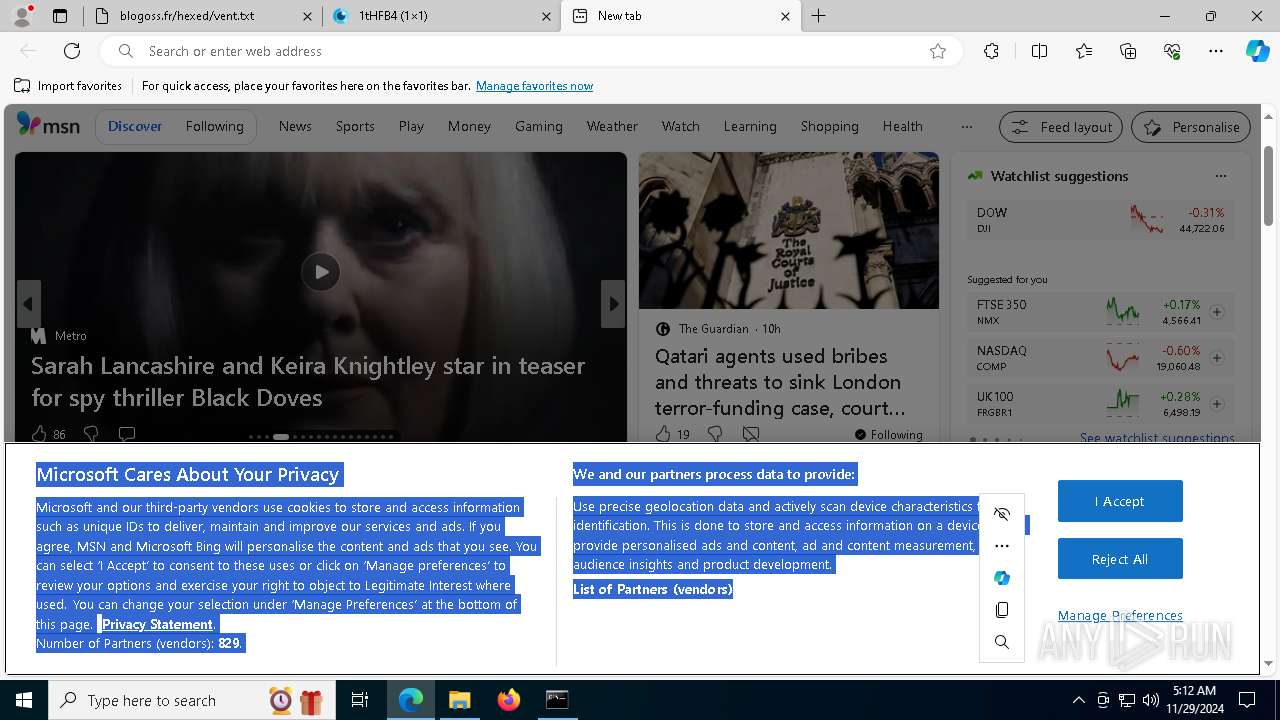Switch to the 1tHFB4 tab

pyautogui.click(x=440, y=16)
